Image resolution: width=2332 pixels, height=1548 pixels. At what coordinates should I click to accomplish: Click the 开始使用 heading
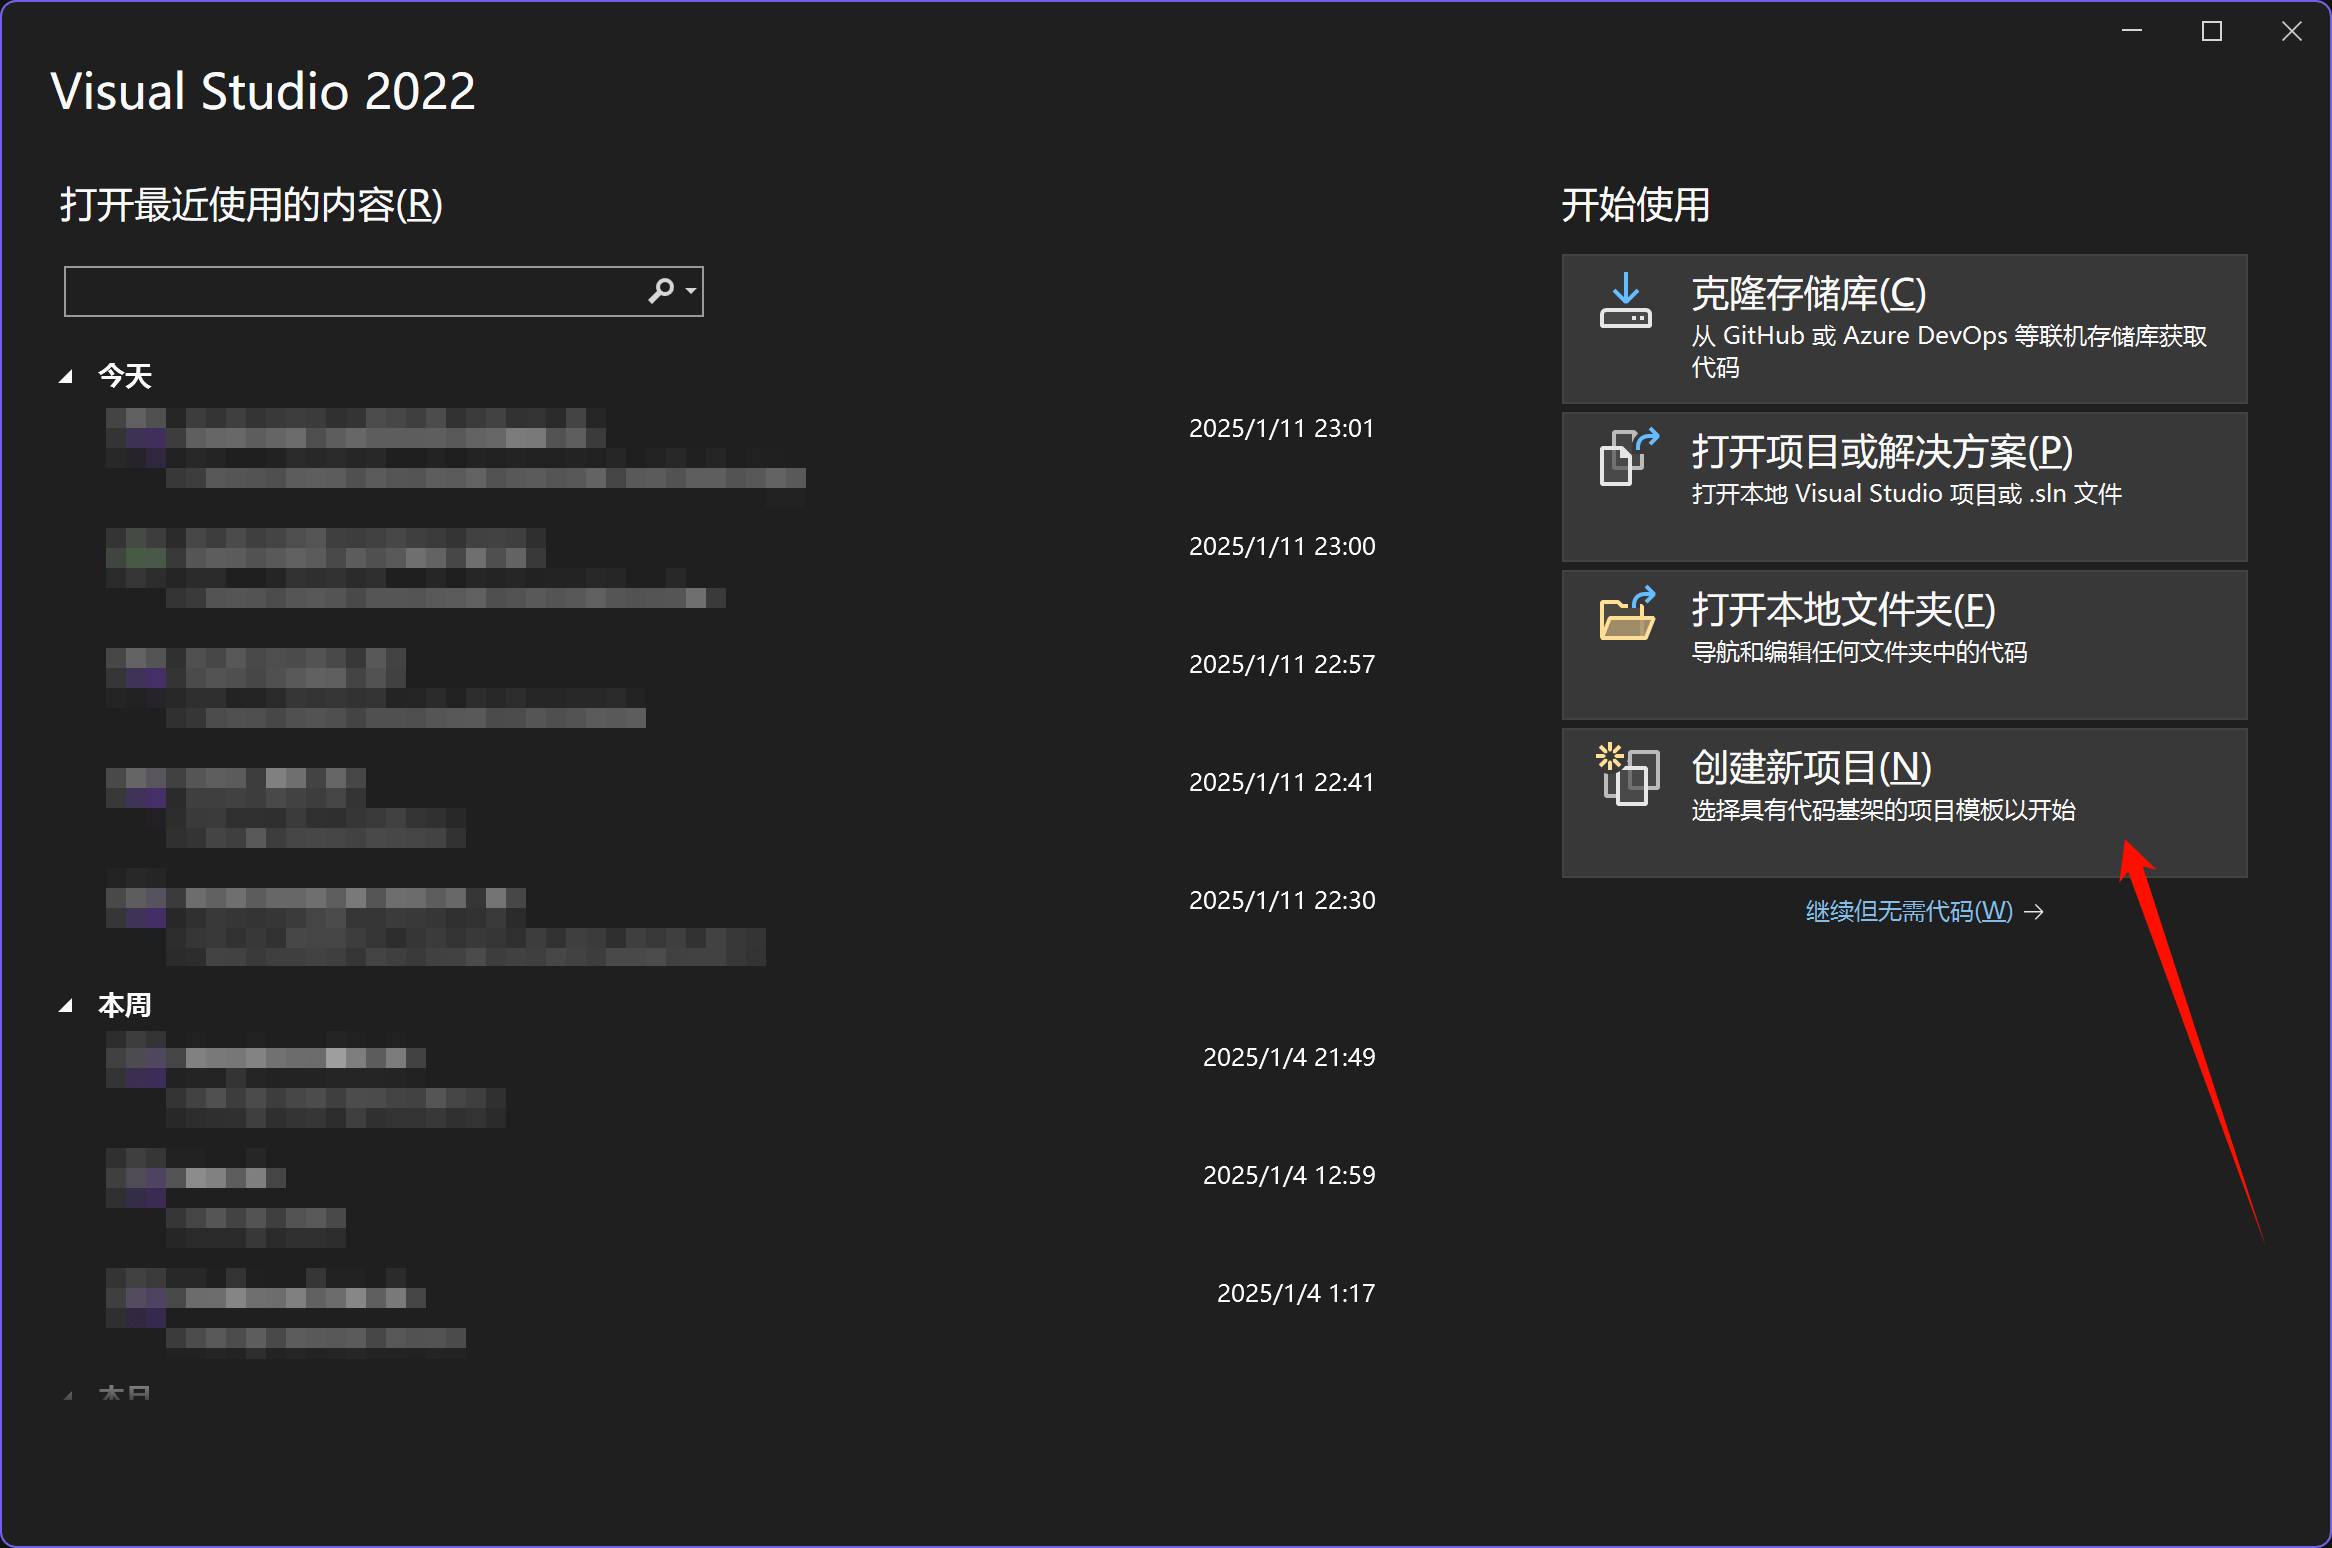click(x=1636, y=205)
